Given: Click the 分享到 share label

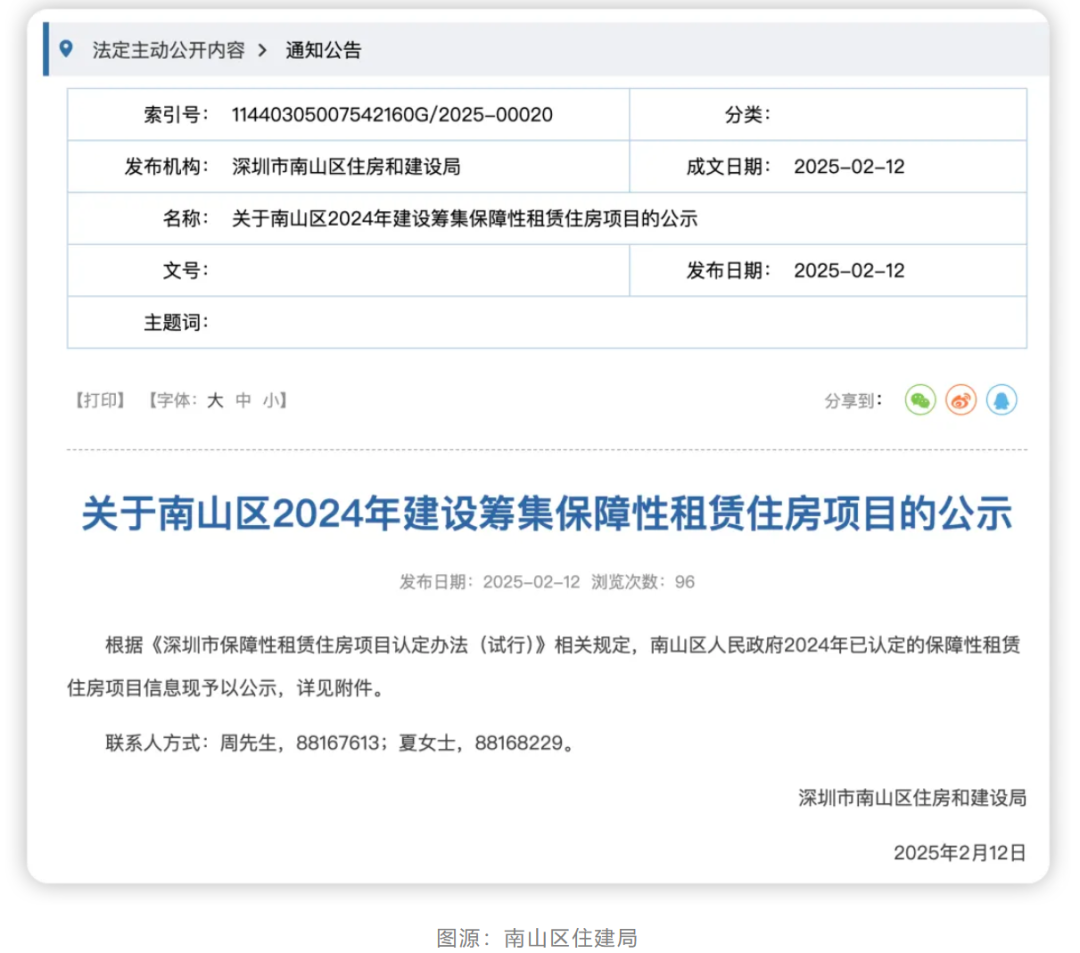Looking at the screenshot, I should [852, 400].
